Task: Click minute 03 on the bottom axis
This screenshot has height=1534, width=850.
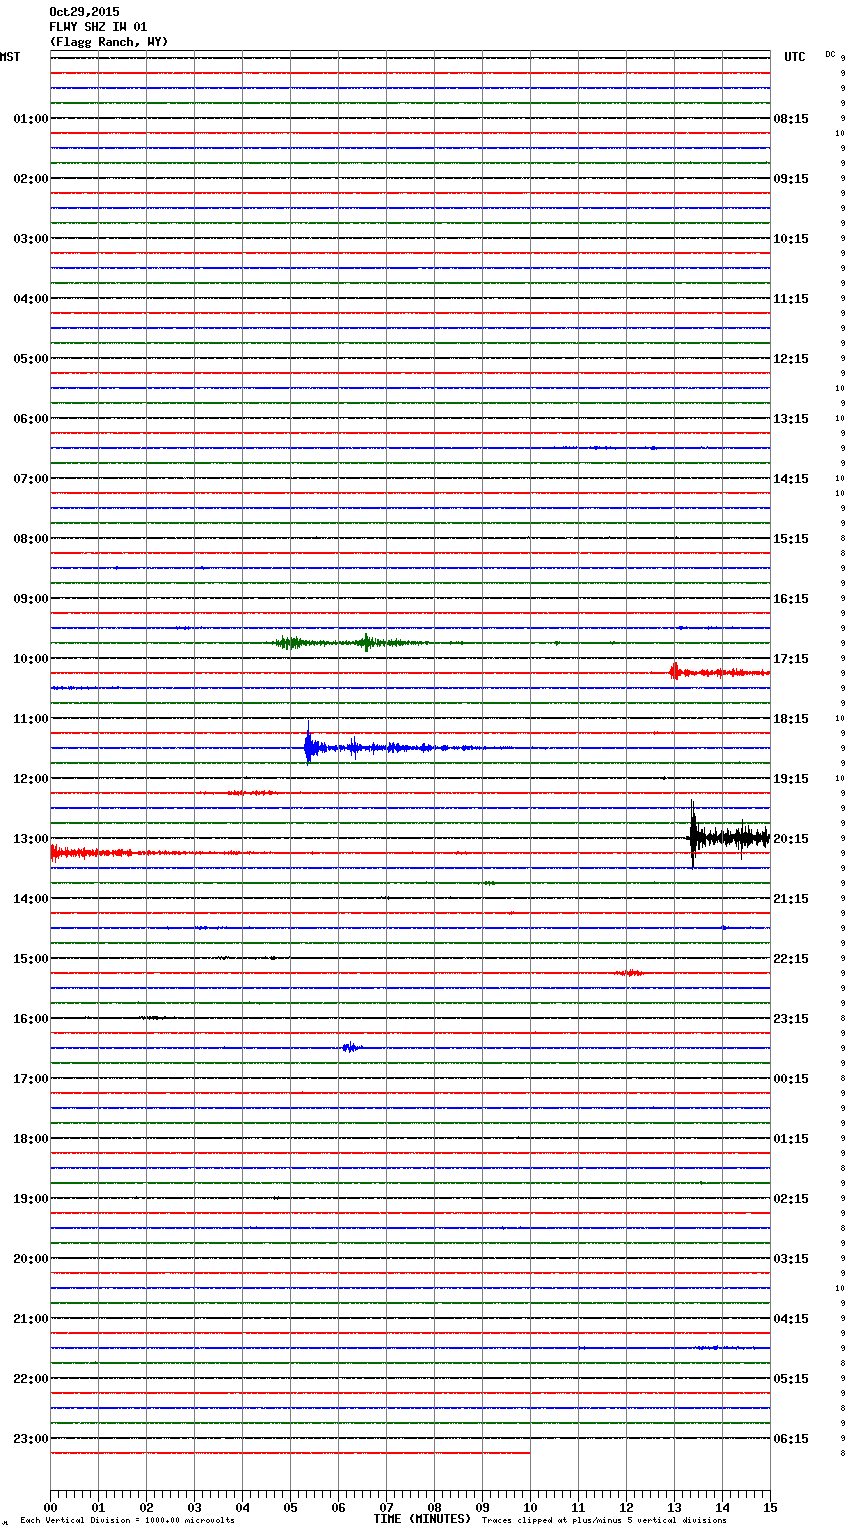Action: (x=194, y=1508)
